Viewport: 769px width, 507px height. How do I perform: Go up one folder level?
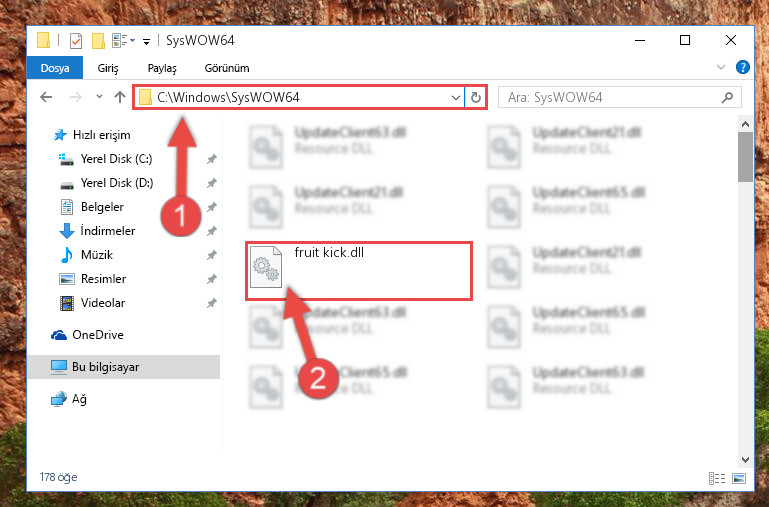point(120,97)
